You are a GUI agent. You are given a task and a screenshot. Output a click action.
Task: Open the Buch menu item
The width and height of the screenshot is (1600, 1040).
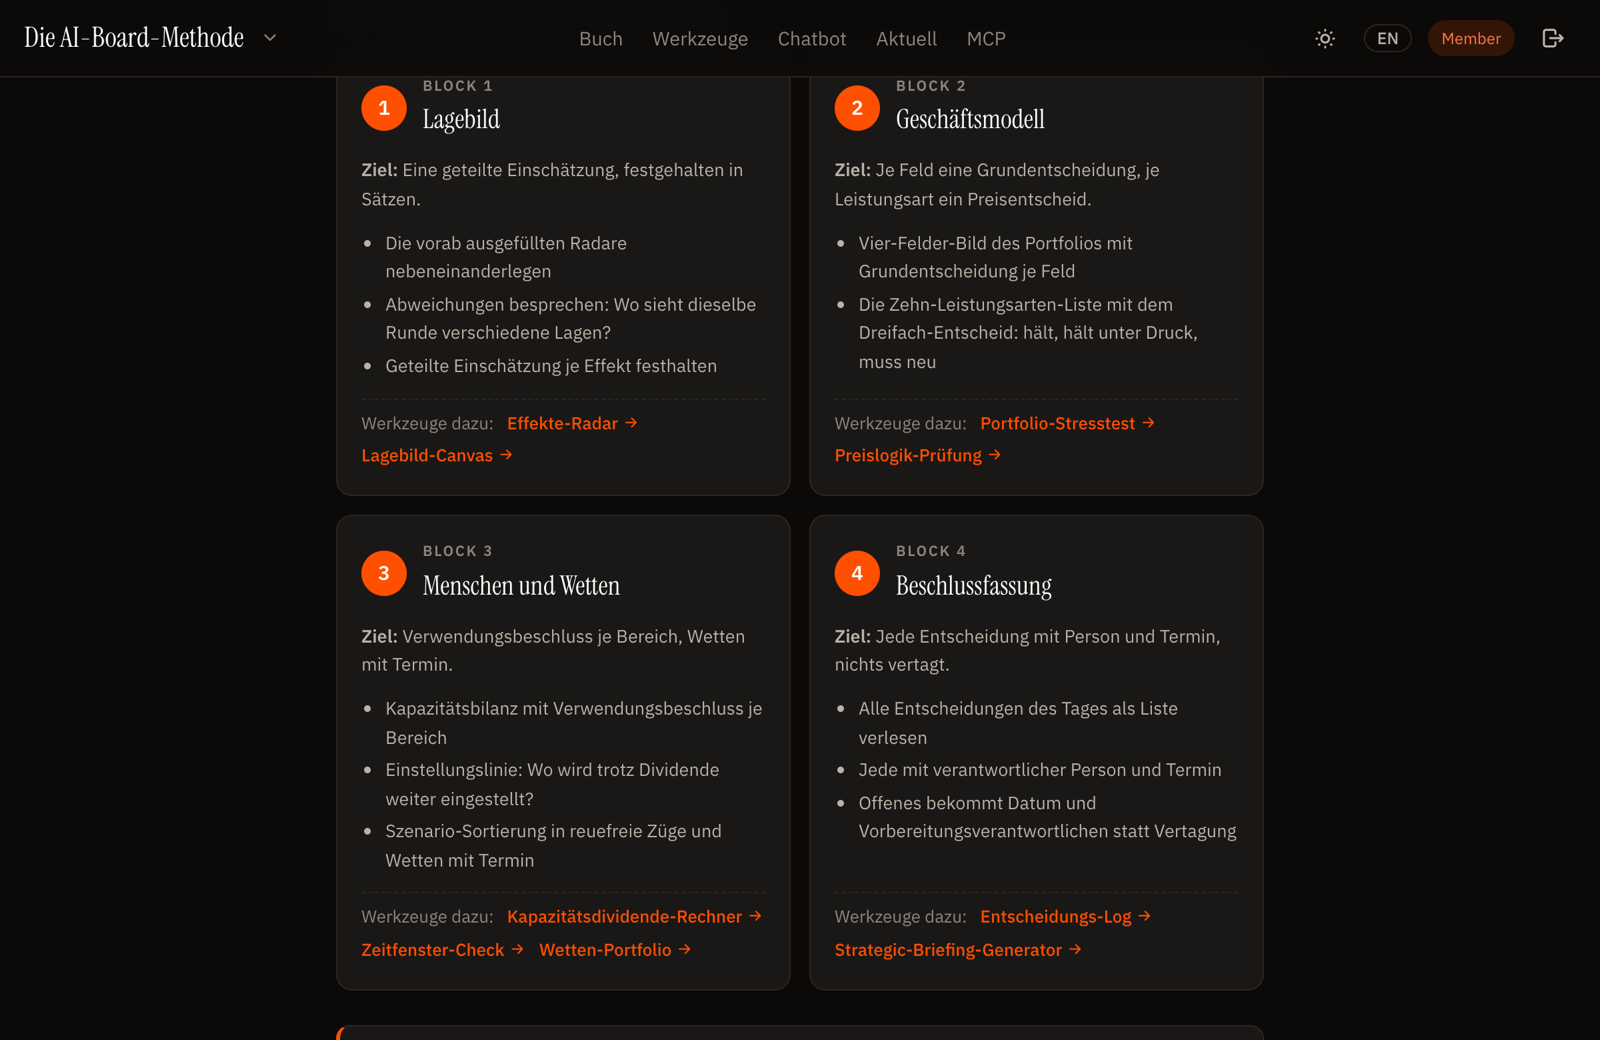(601, 39)
